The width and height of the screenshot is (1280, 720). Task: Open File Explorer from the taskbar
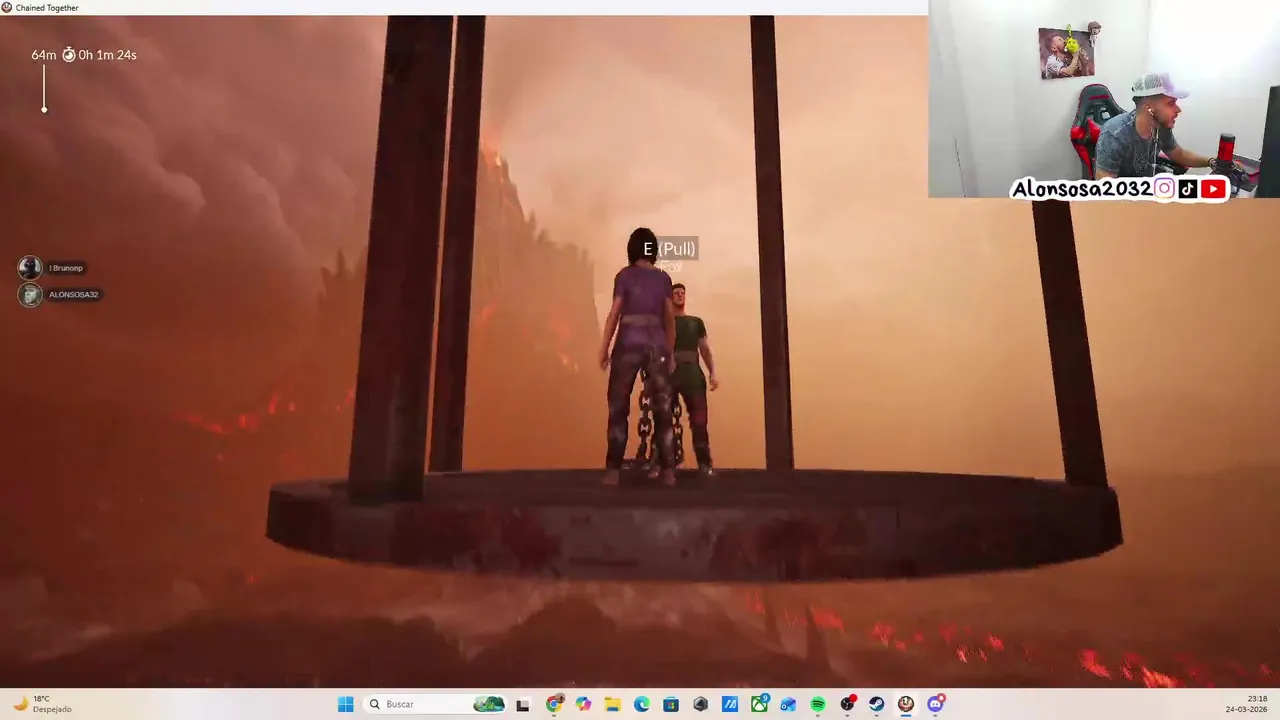[612, 704]
